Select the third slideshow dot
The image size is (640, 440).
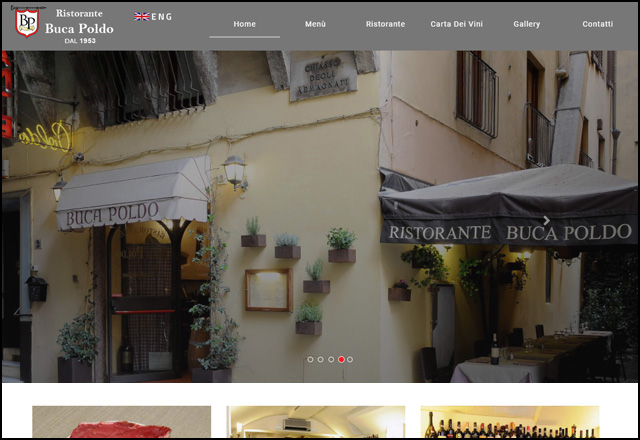(x=331, y=359)
